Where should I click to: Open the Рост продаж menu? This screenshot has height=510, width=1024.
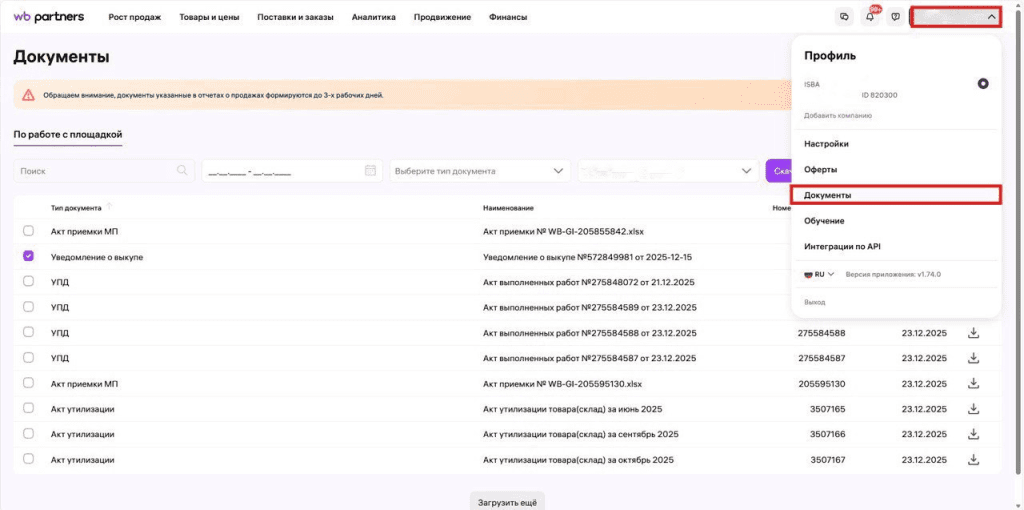tap(135, 18)
